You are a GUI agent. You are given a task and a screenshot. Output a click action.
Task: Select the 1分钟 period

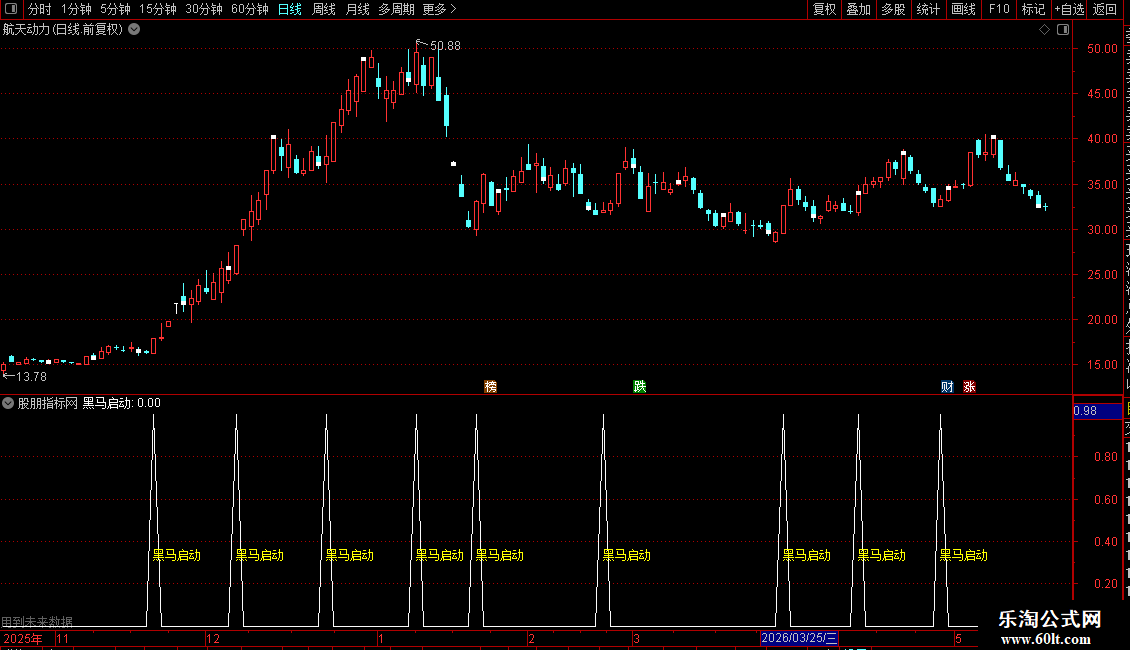click(x=76, y=9)
